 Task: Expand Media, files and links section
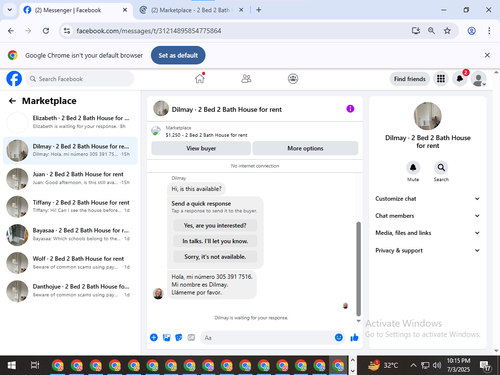coord(427,233)
